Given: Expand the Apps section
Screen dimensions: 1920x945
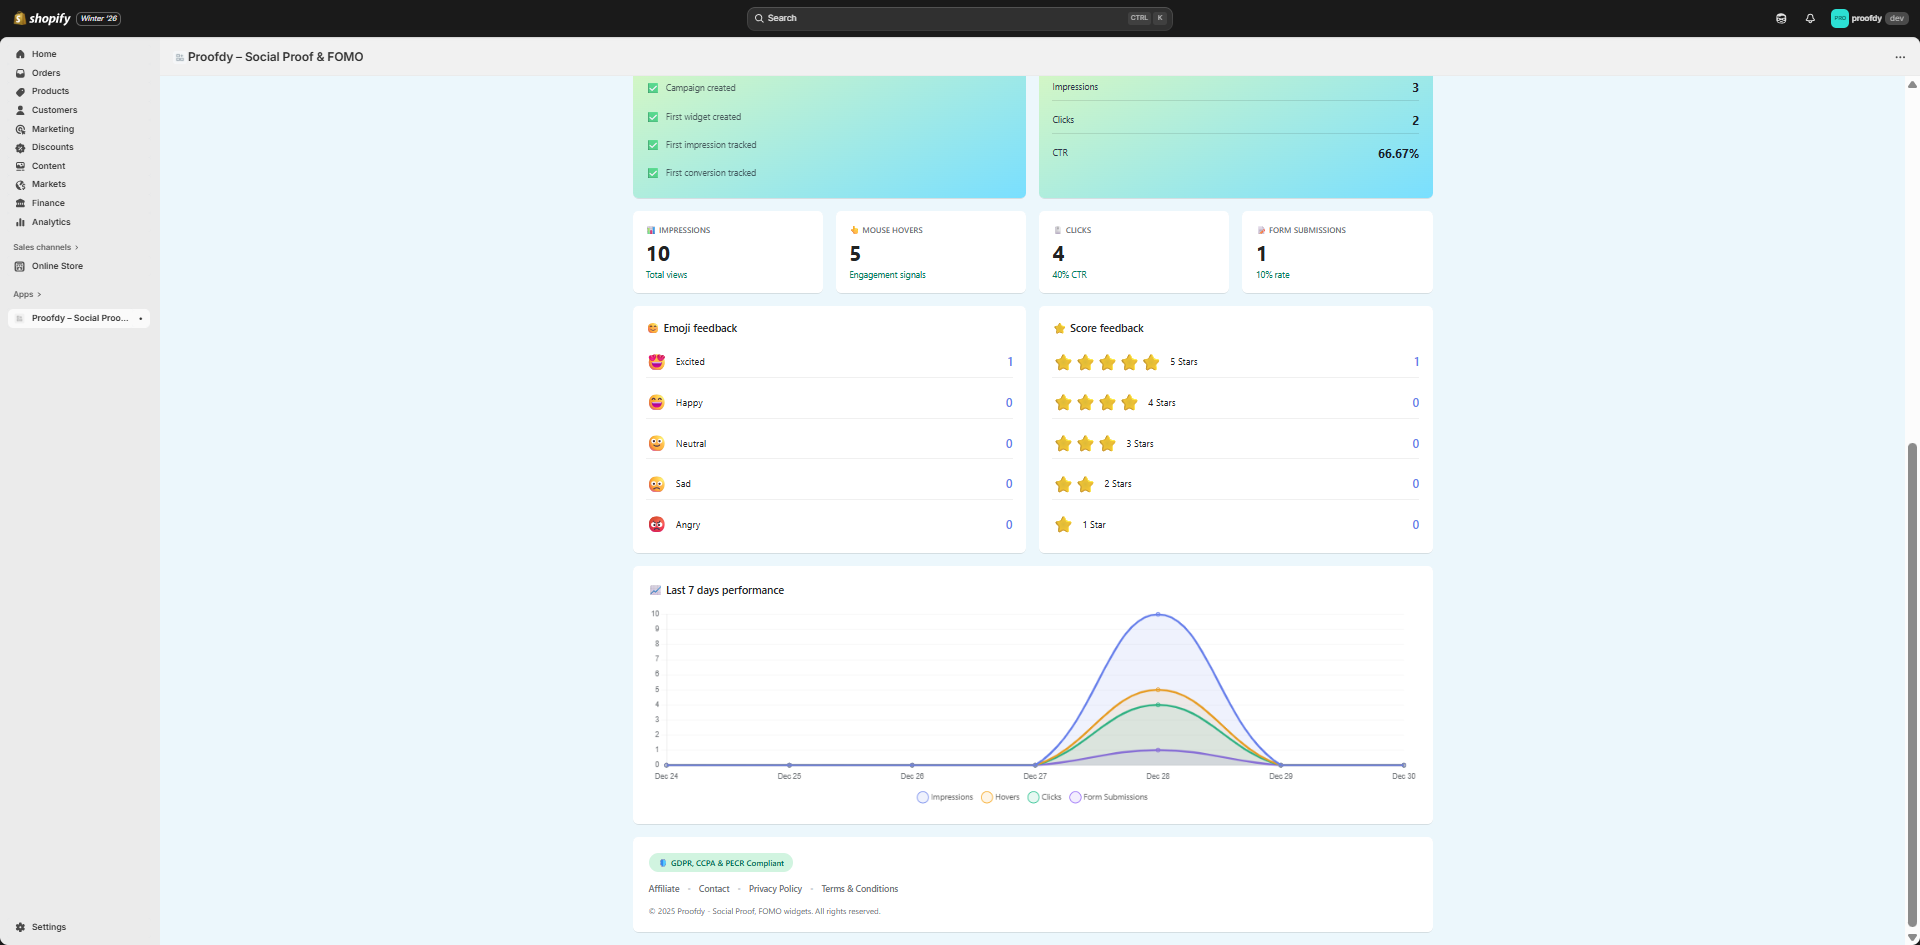Looking at the screenshot, I should [27, 294].
